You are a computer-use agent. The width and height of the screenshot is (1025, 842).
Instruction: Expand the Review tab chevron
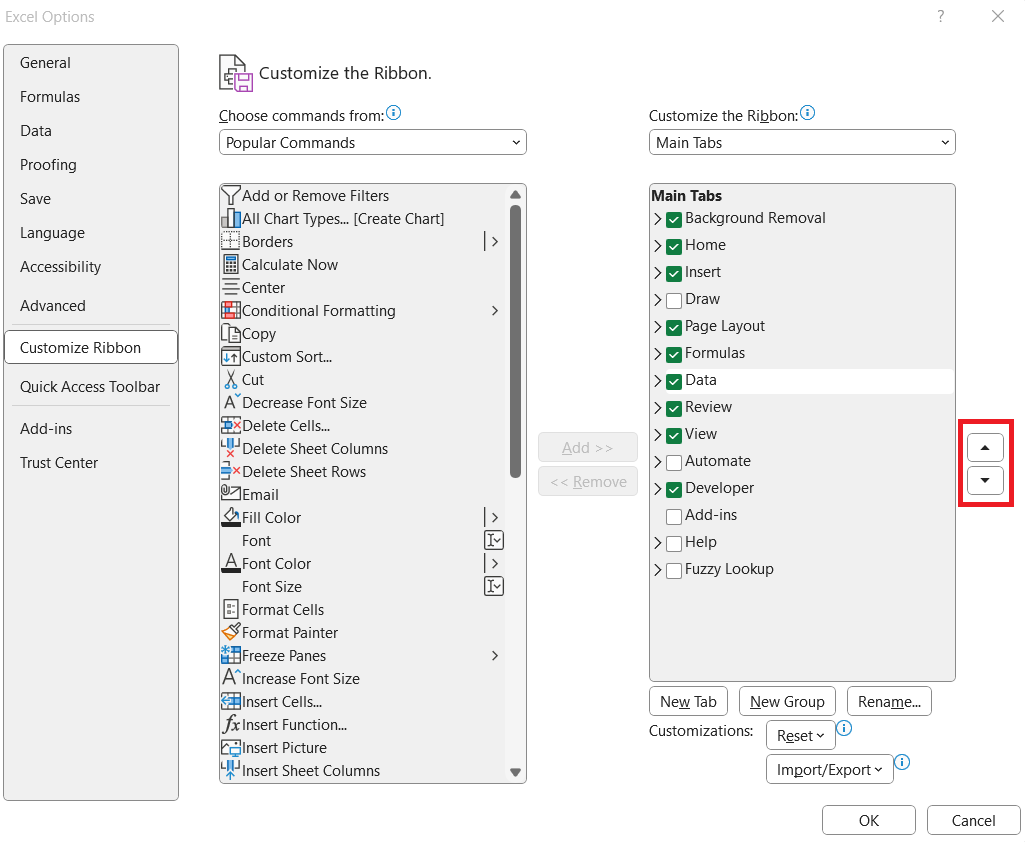[658, 408]
